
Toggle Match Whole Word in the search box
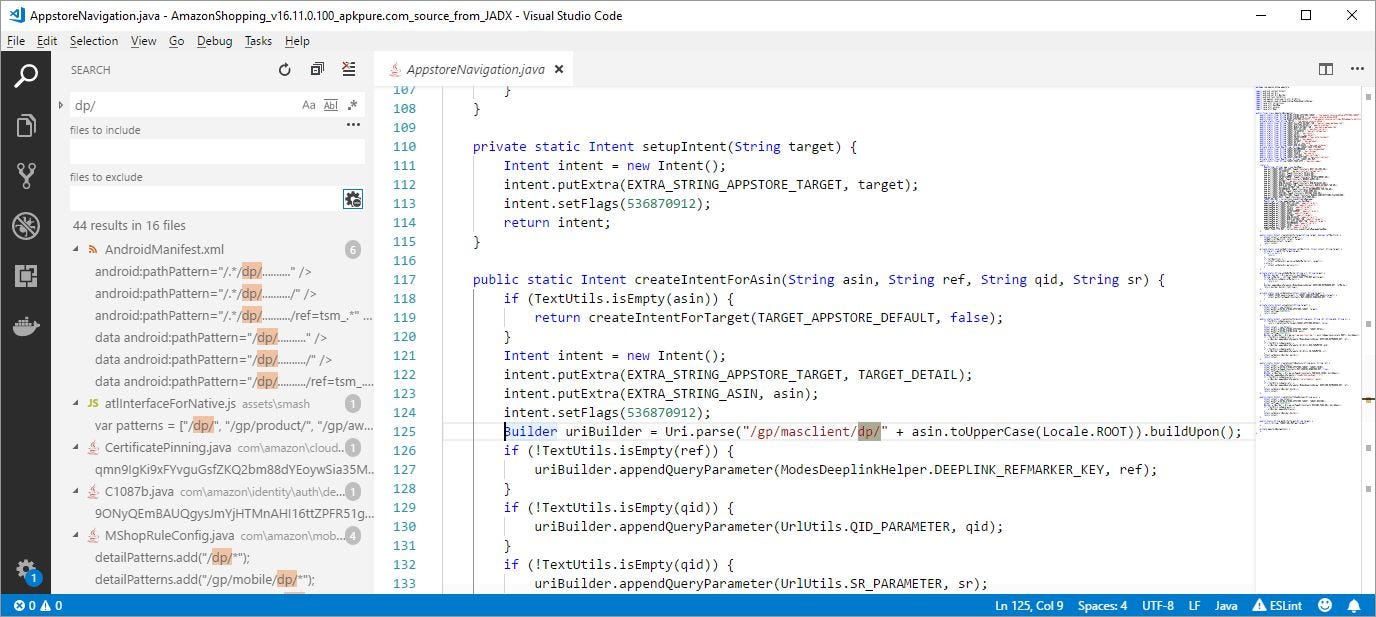click(331, 105)
